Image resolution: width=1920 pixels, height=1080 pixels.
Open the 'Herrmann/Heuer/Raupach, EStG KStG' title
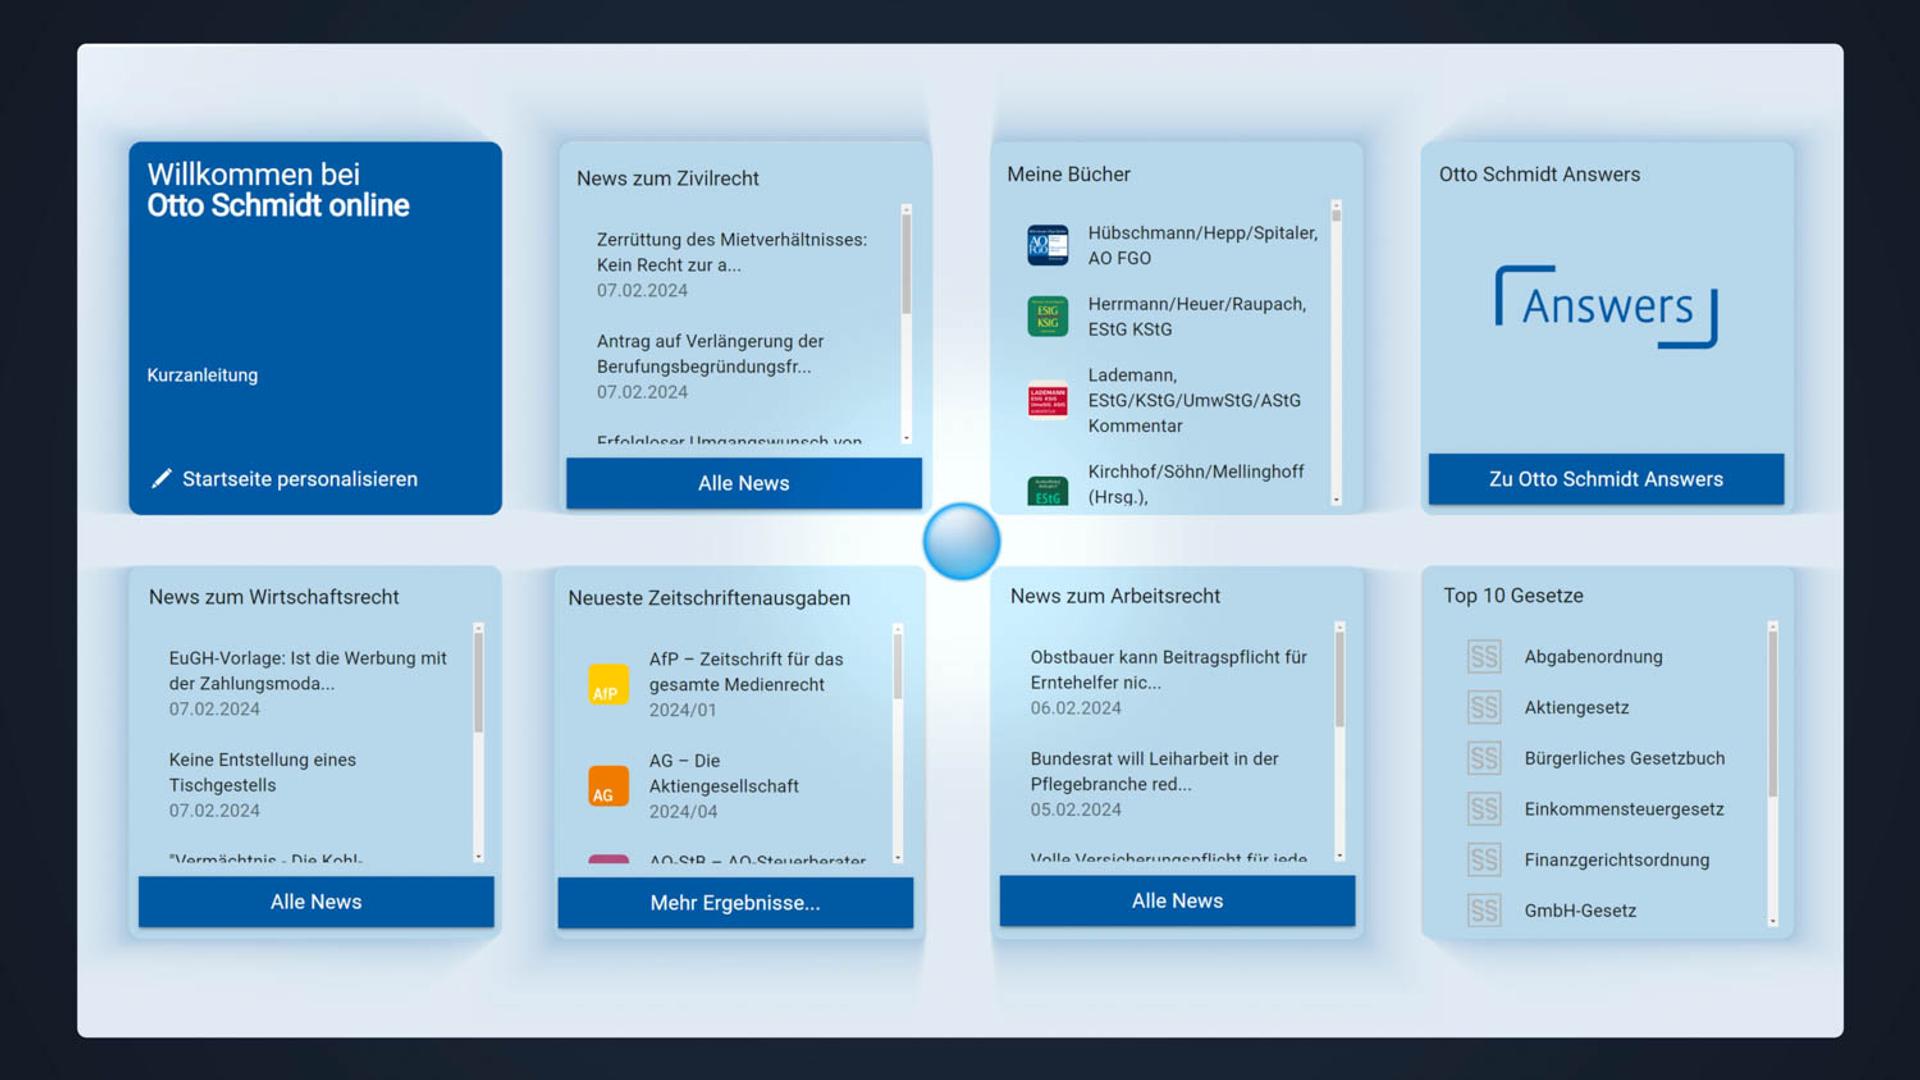coord(1197,316)
